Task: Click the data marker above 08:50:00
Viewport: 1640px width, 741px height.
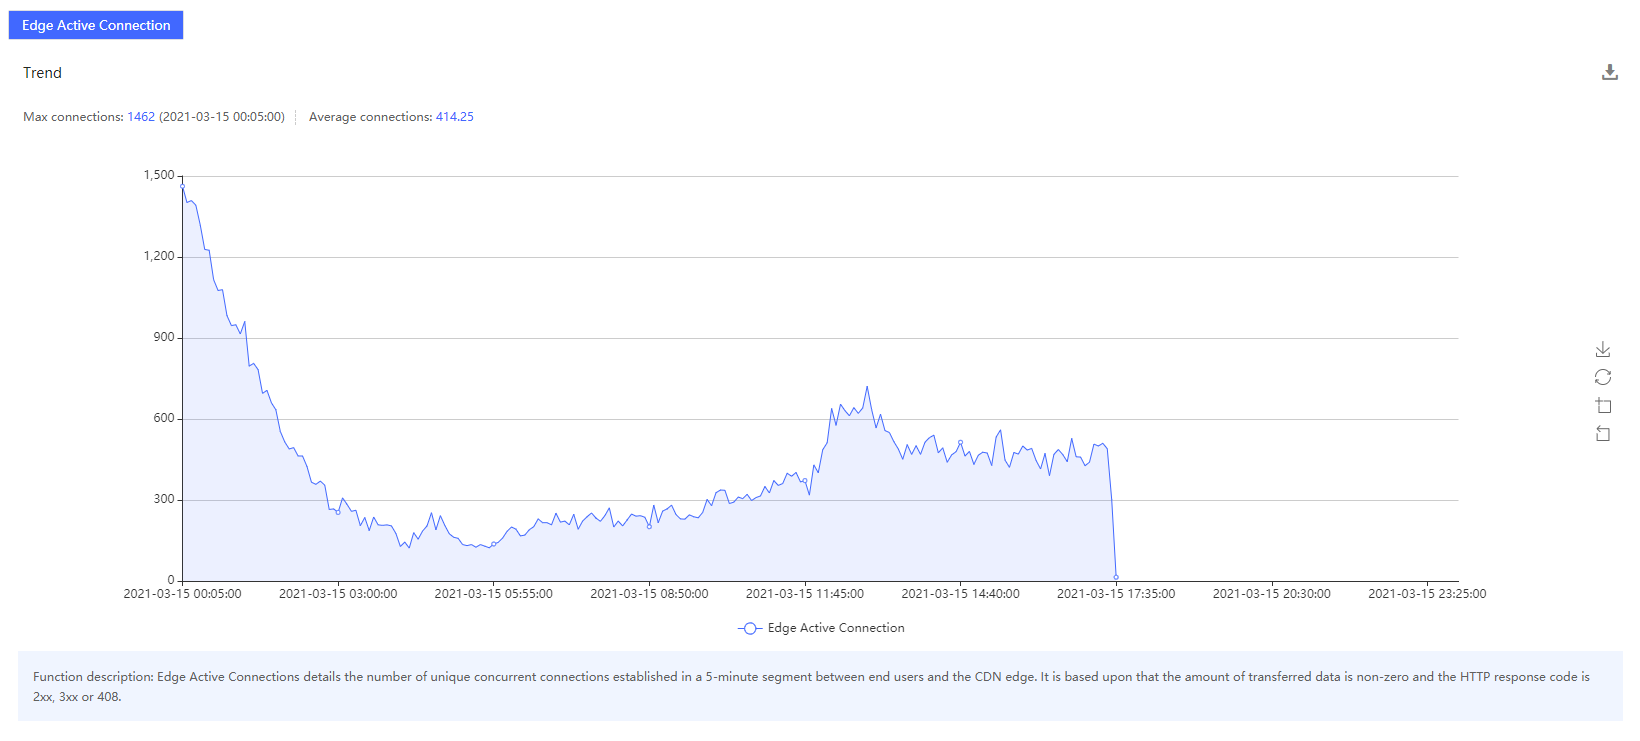Action: 649,526
